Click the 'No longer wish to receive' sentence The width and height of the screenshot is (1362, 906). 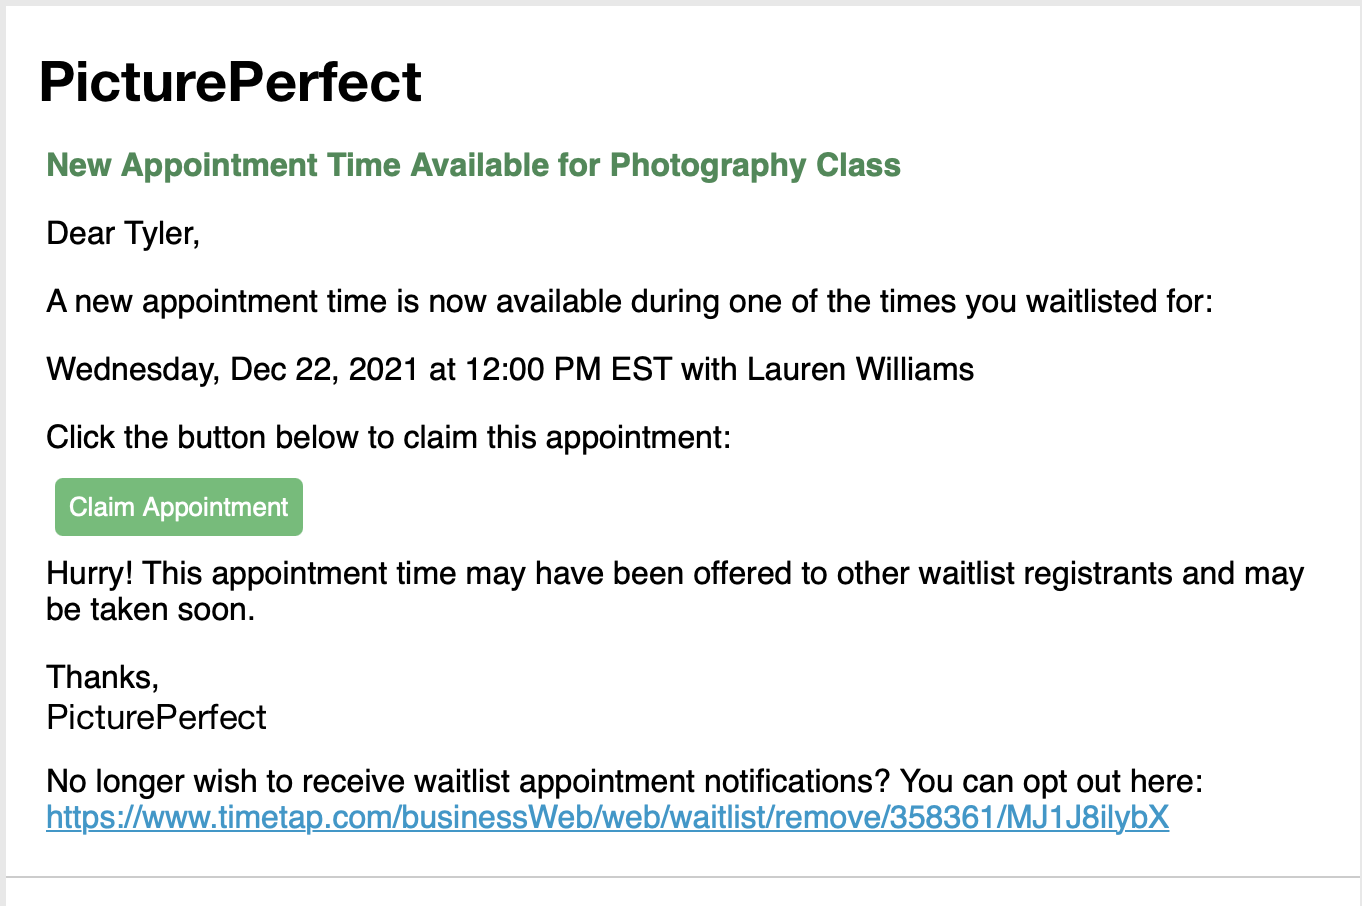click(469, 781)
